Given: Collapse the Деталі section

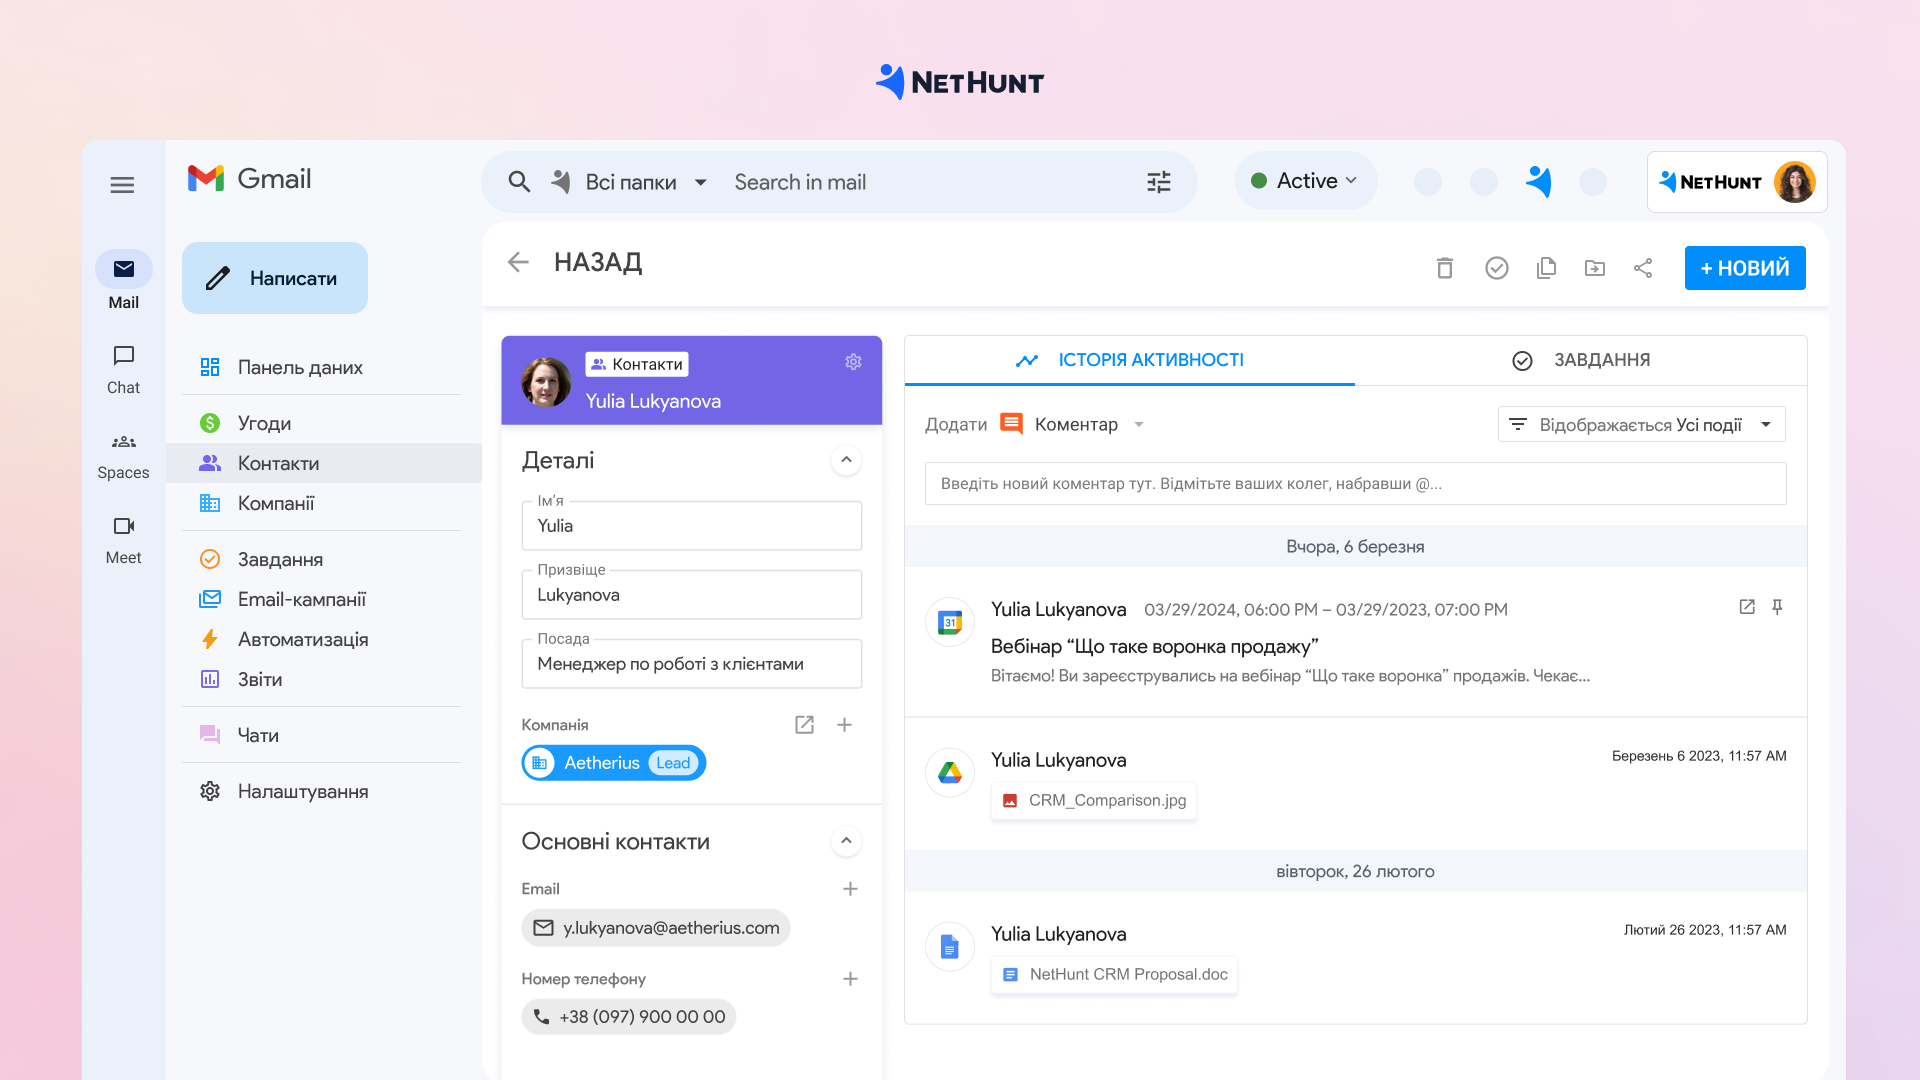Looking at the screenshot, I should tap(846, 460).
